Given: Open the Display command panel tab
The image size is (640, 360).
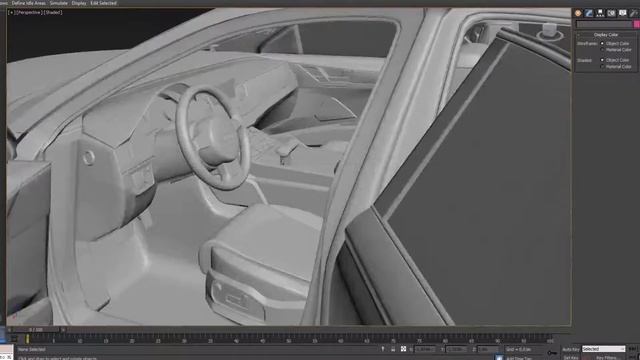Looking at the screenshot, I should (x=622, y=13).
